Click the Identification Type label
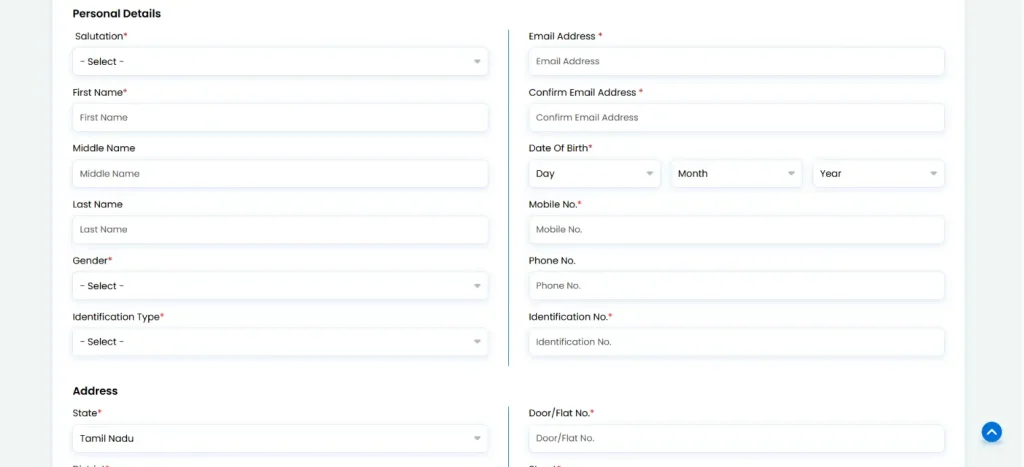This screenshot has width=1024, height=467. pos(118,317)
